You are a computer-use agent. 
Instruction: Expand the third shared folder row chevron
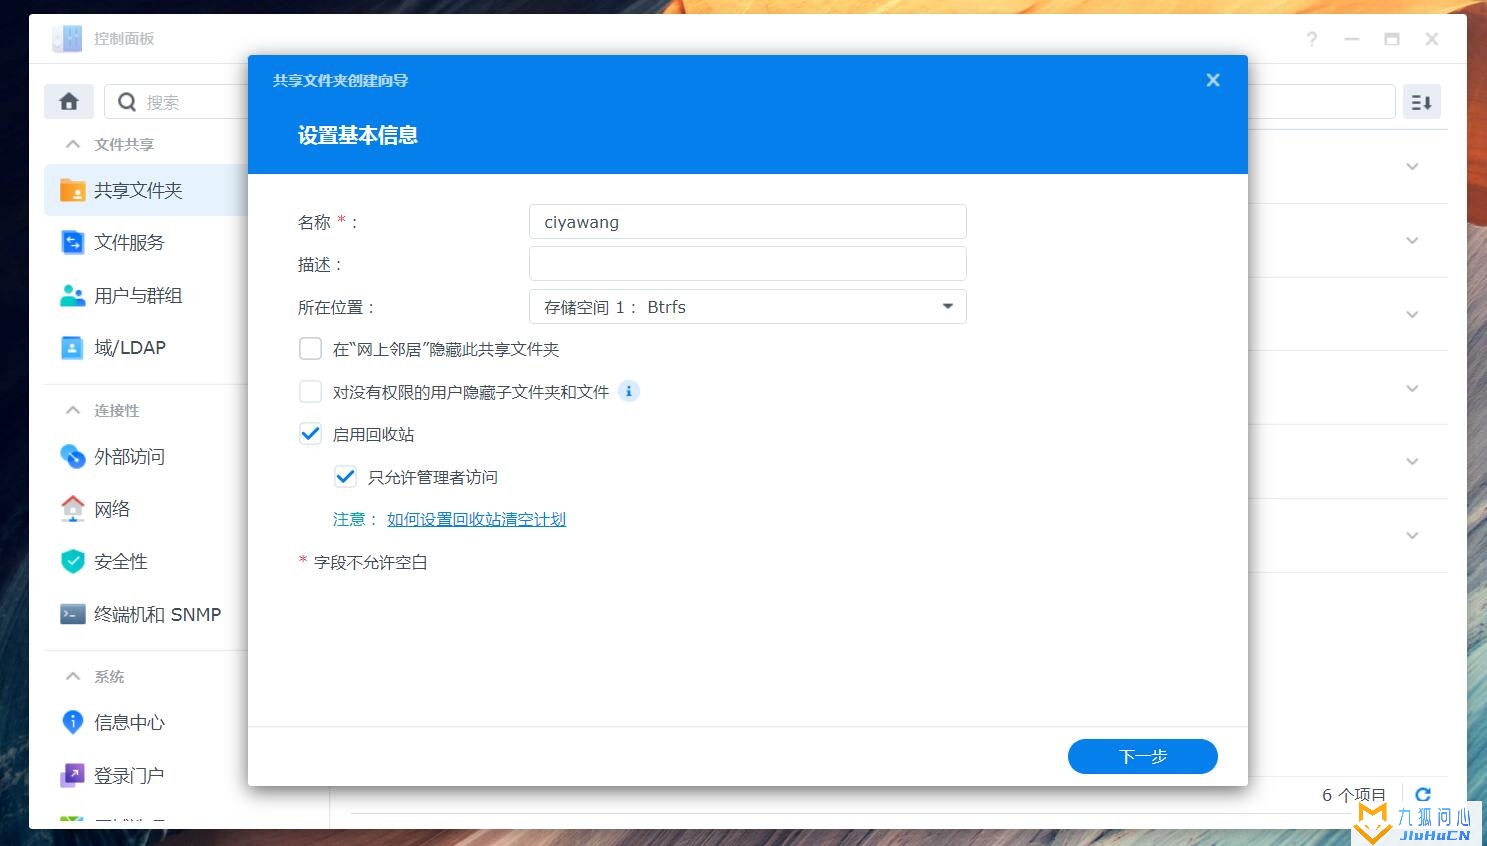[1412, 314]
